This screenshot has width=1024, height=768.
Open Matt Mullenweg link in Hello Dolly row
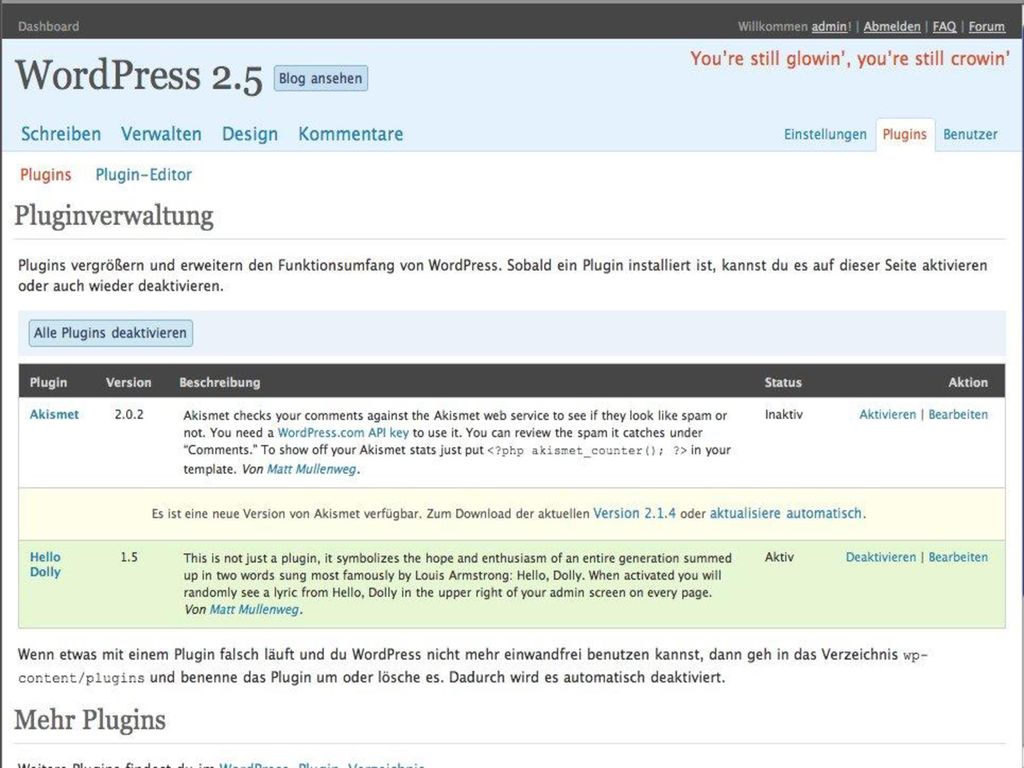pyautogui.click(x=254, y=609)
